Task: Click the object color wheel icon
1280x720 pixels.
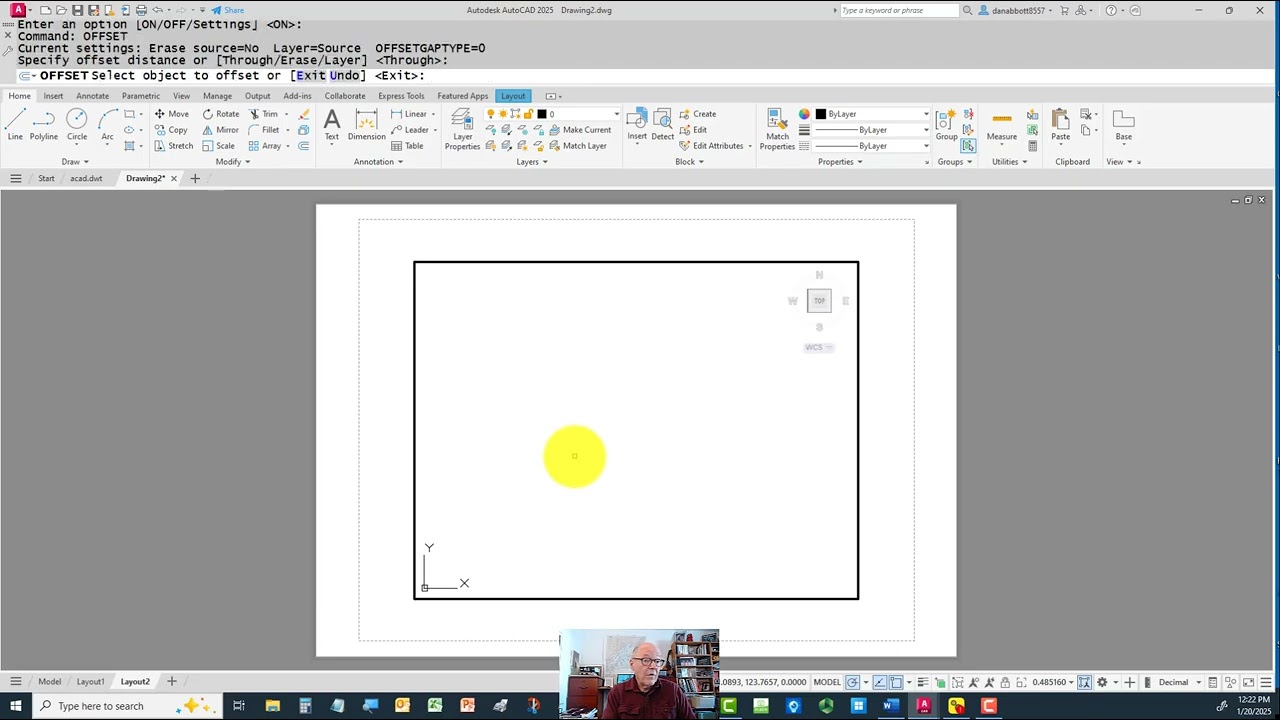Action: tap(804, 114)
